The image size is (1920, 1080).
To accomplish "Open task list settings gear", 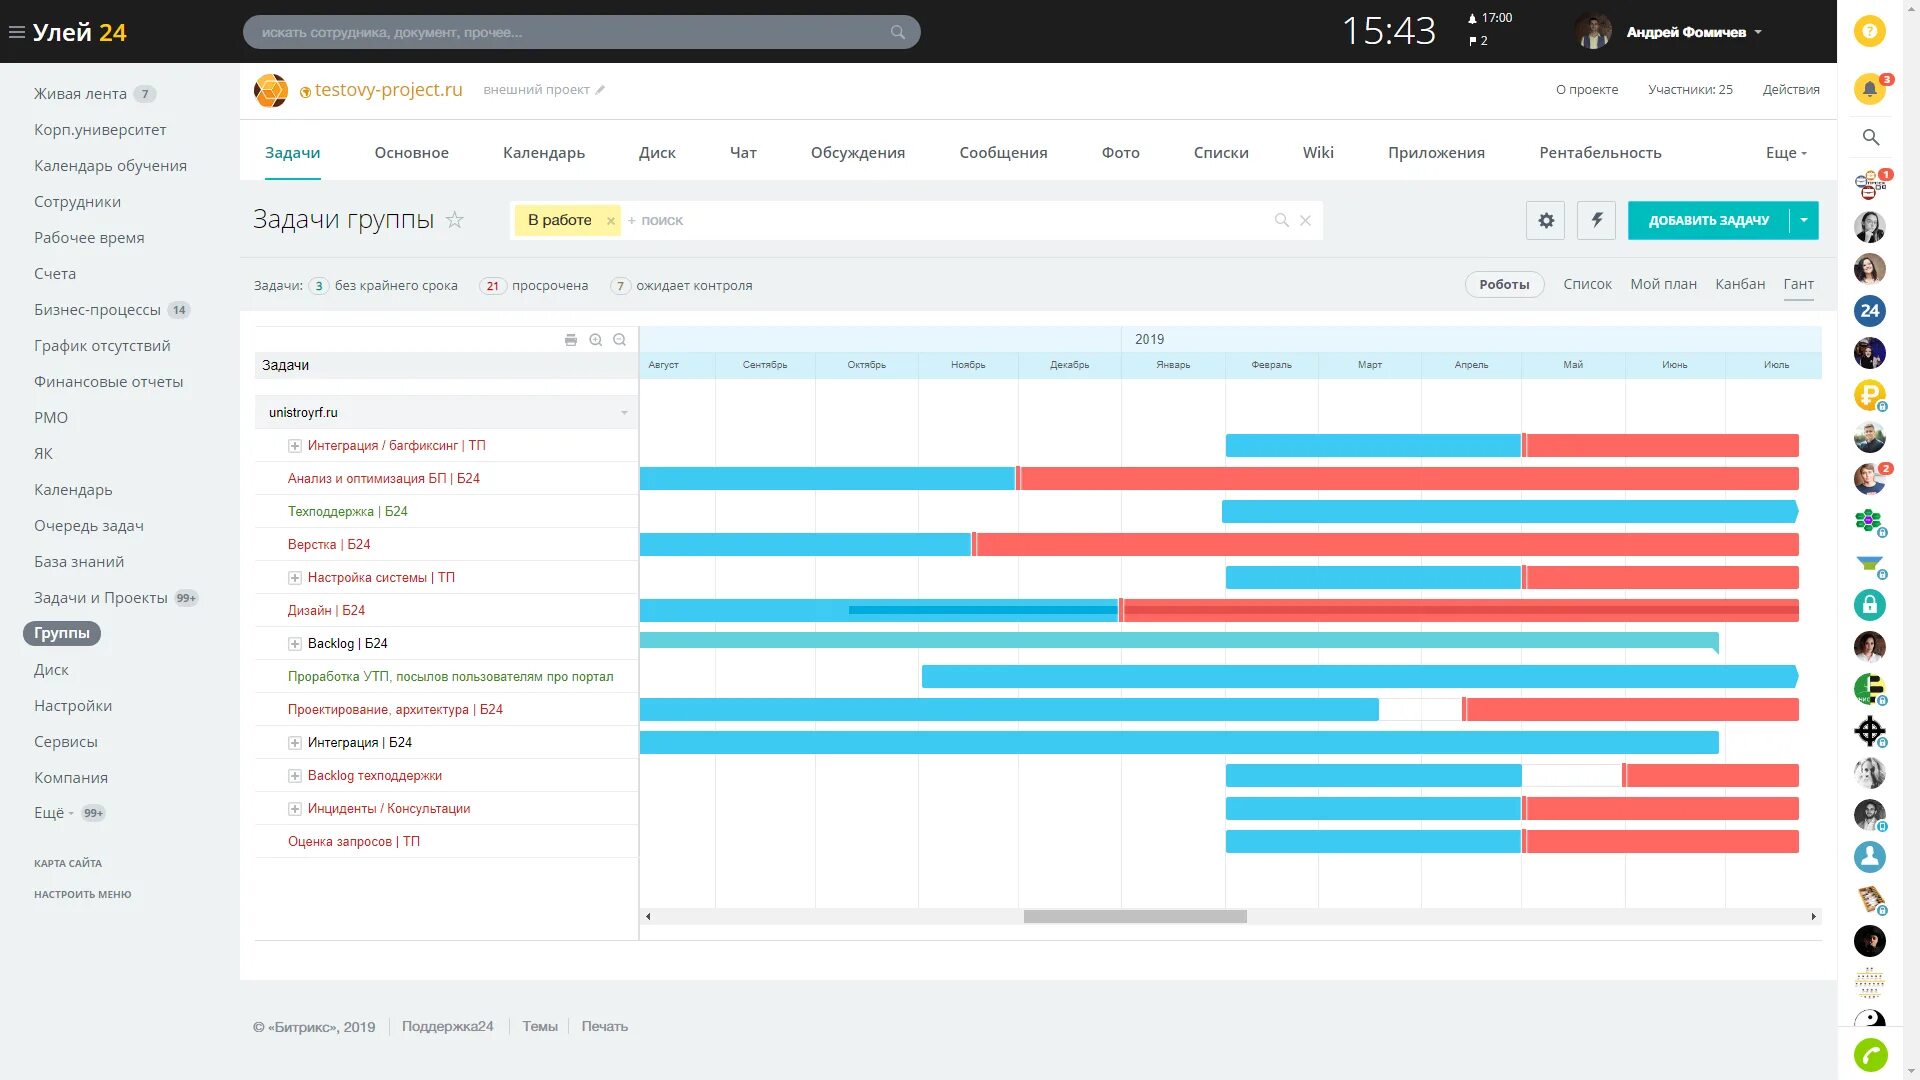I will pos(1546,220).
